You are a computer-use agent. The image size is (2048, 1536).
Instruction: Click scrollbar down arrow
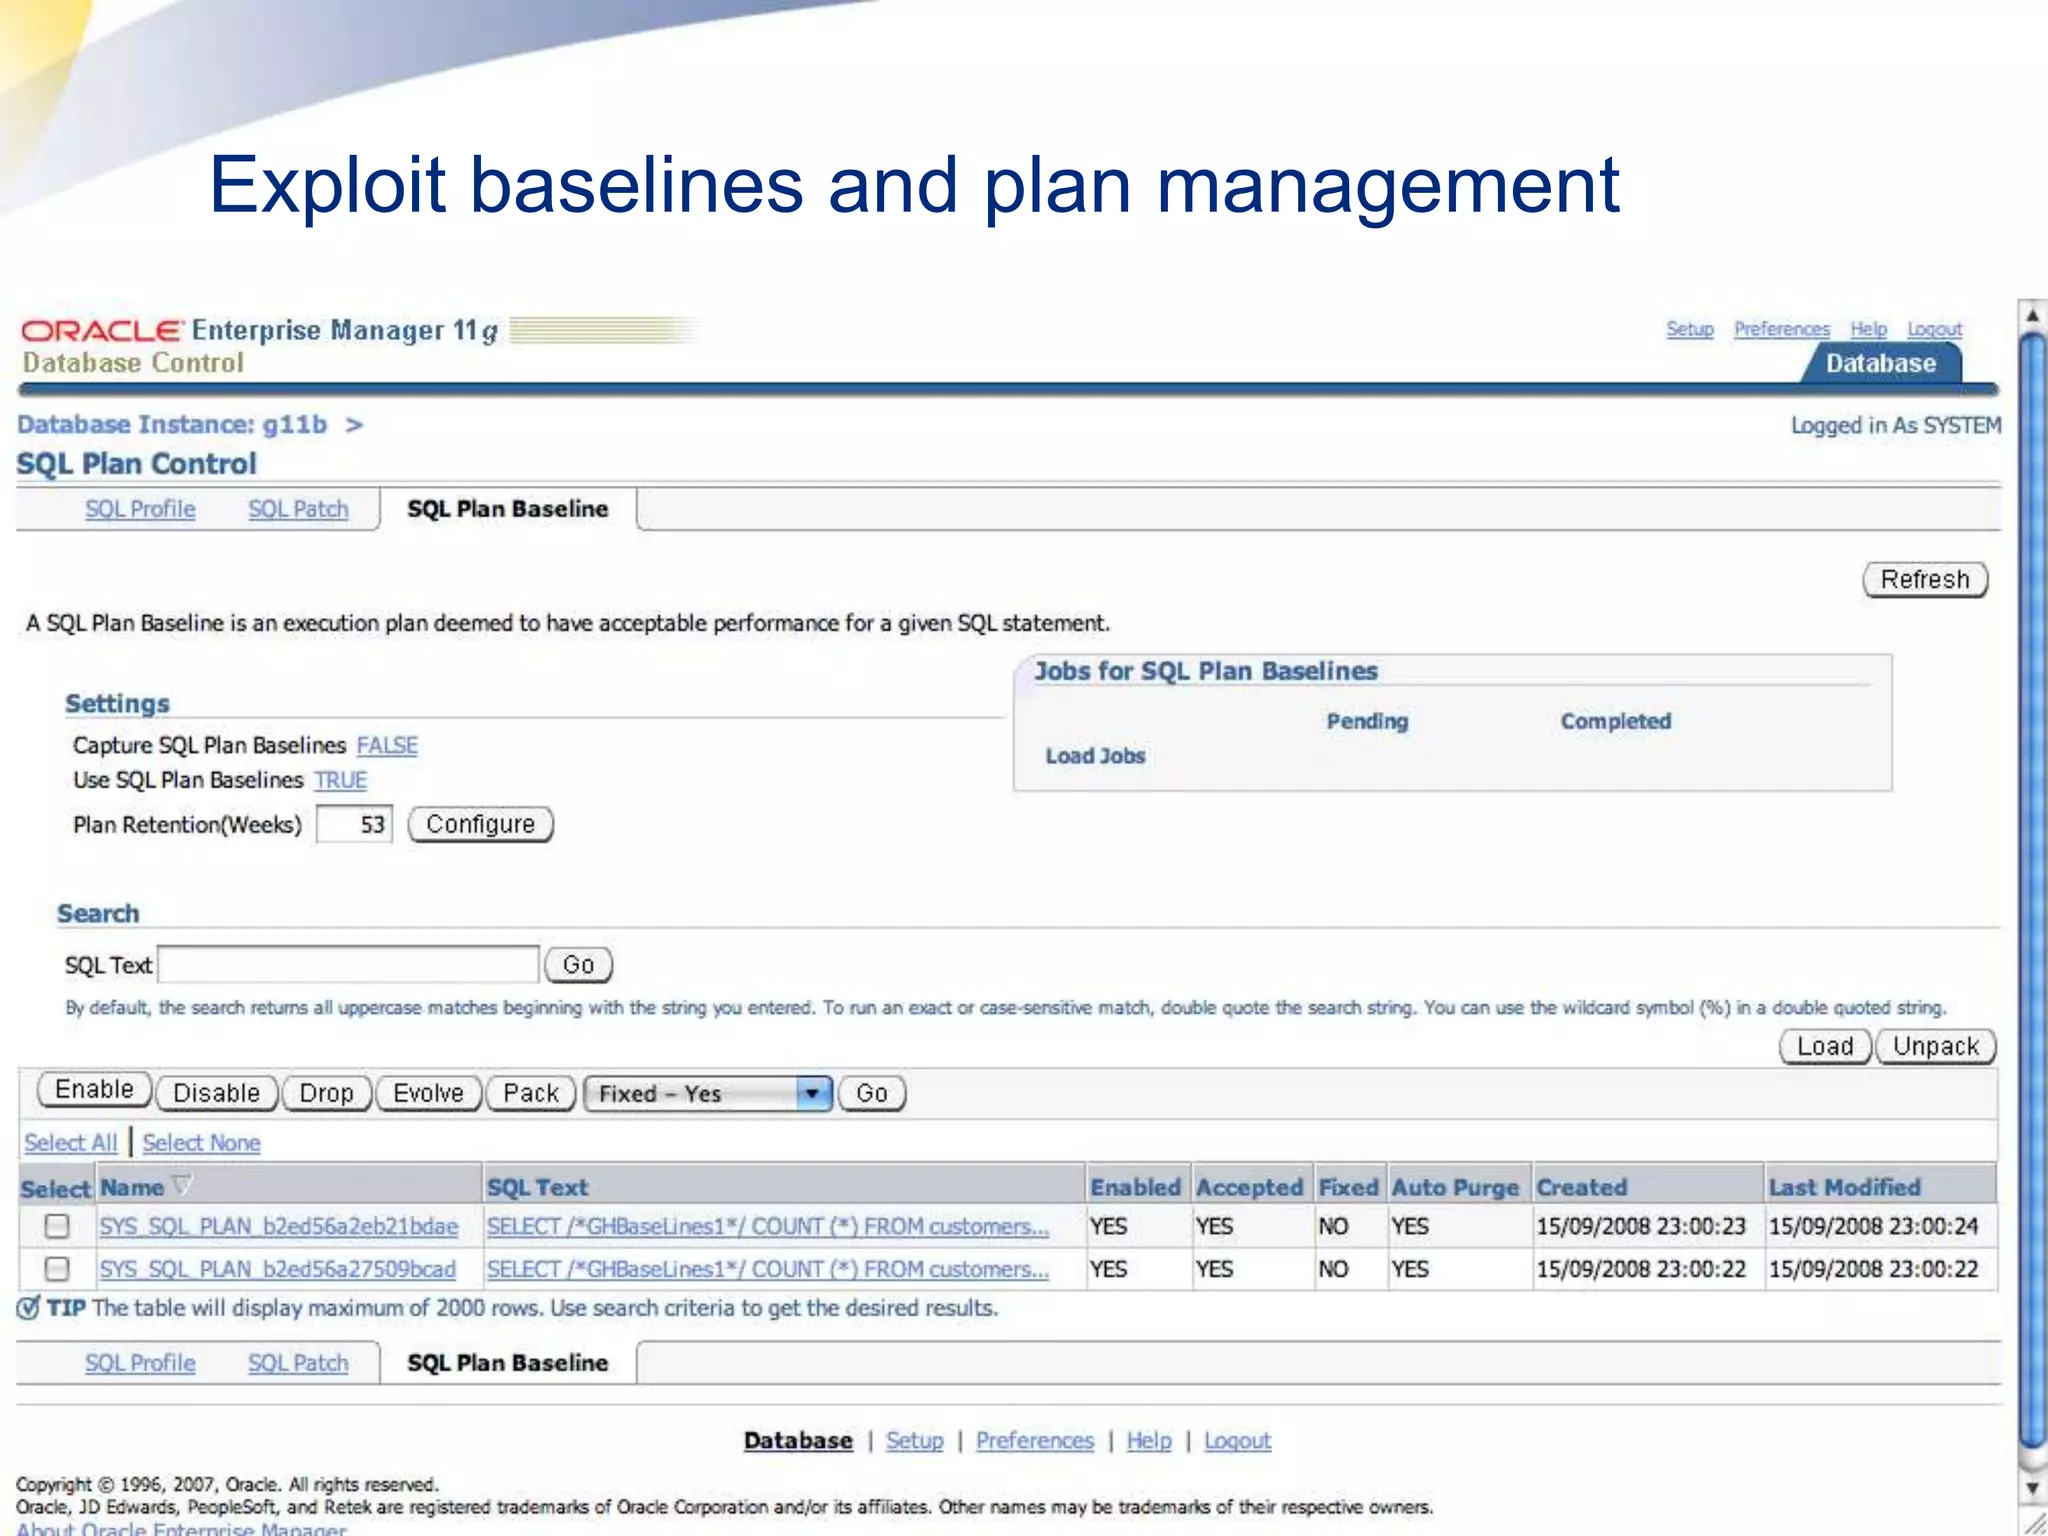point(2032,1488)
